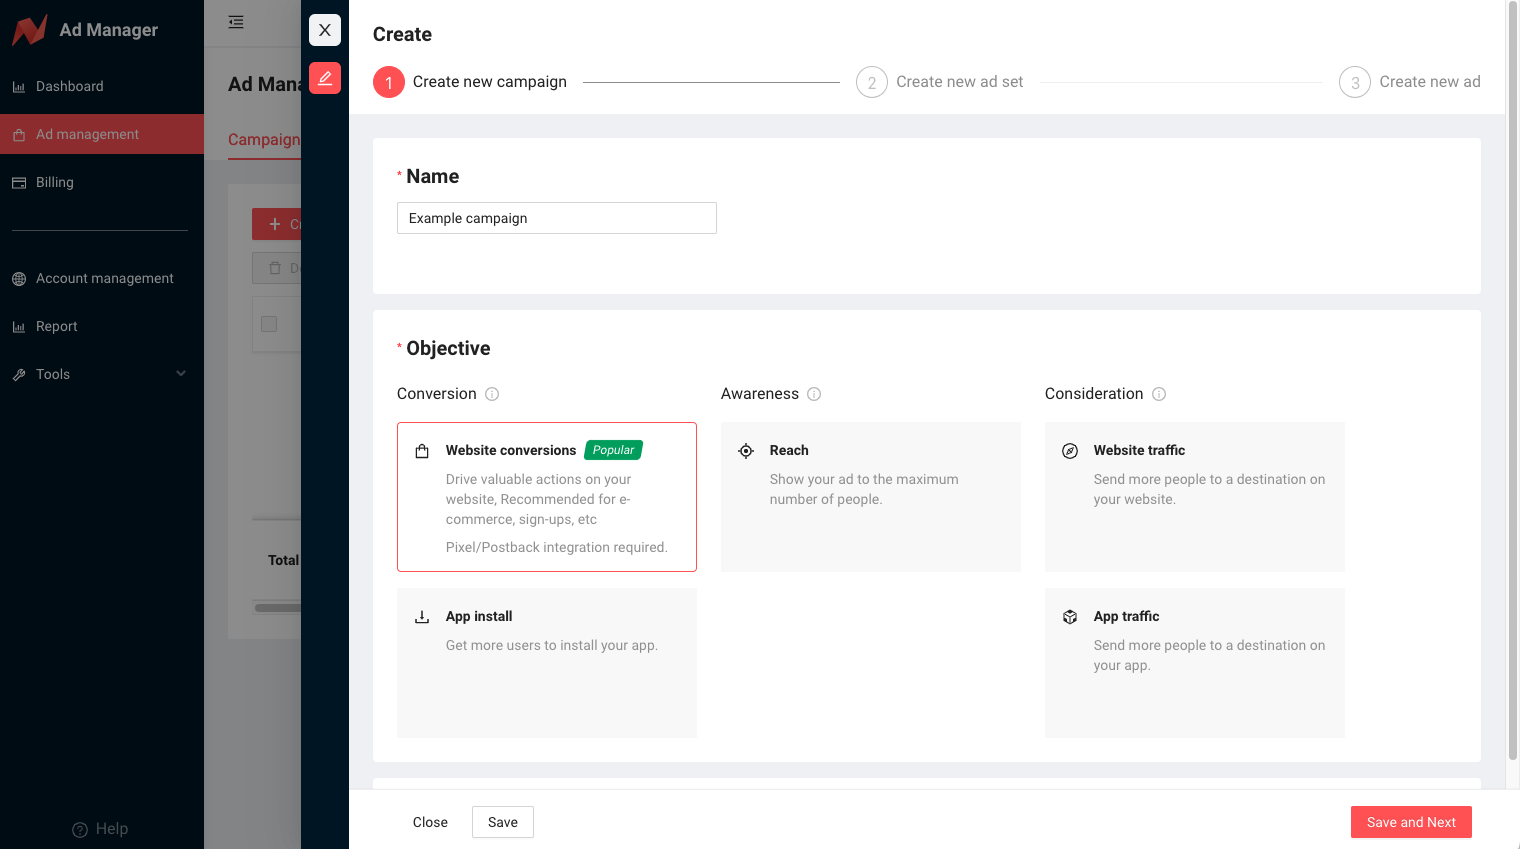Switch to the Campaign tab in background

pyautogui.click(x=264, y=139)
